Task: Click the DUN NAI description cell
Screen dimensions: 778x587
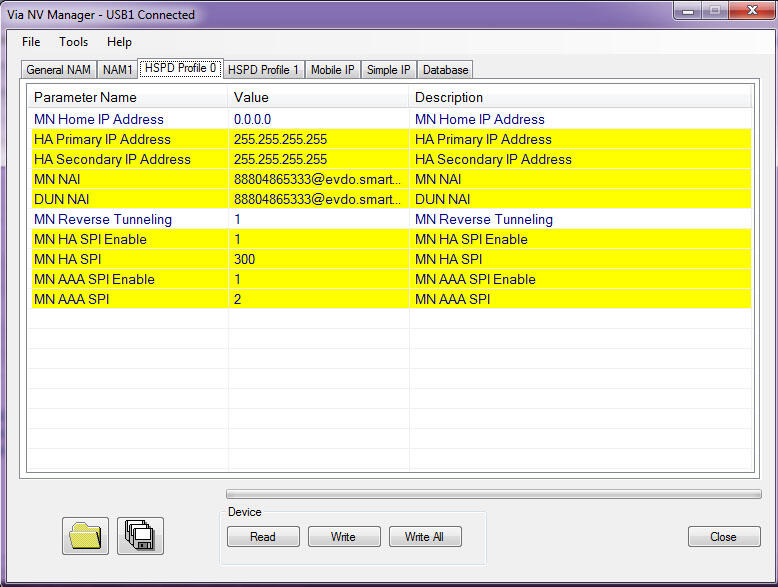Action: pos(581,199)
